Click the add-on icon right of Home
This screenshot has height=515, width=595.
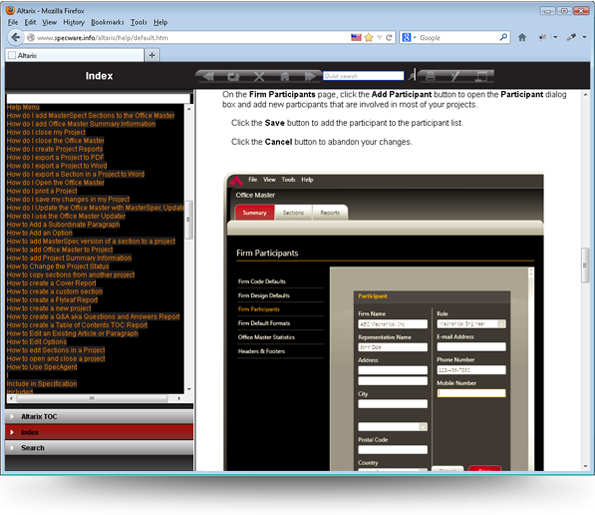pos(543,37)
